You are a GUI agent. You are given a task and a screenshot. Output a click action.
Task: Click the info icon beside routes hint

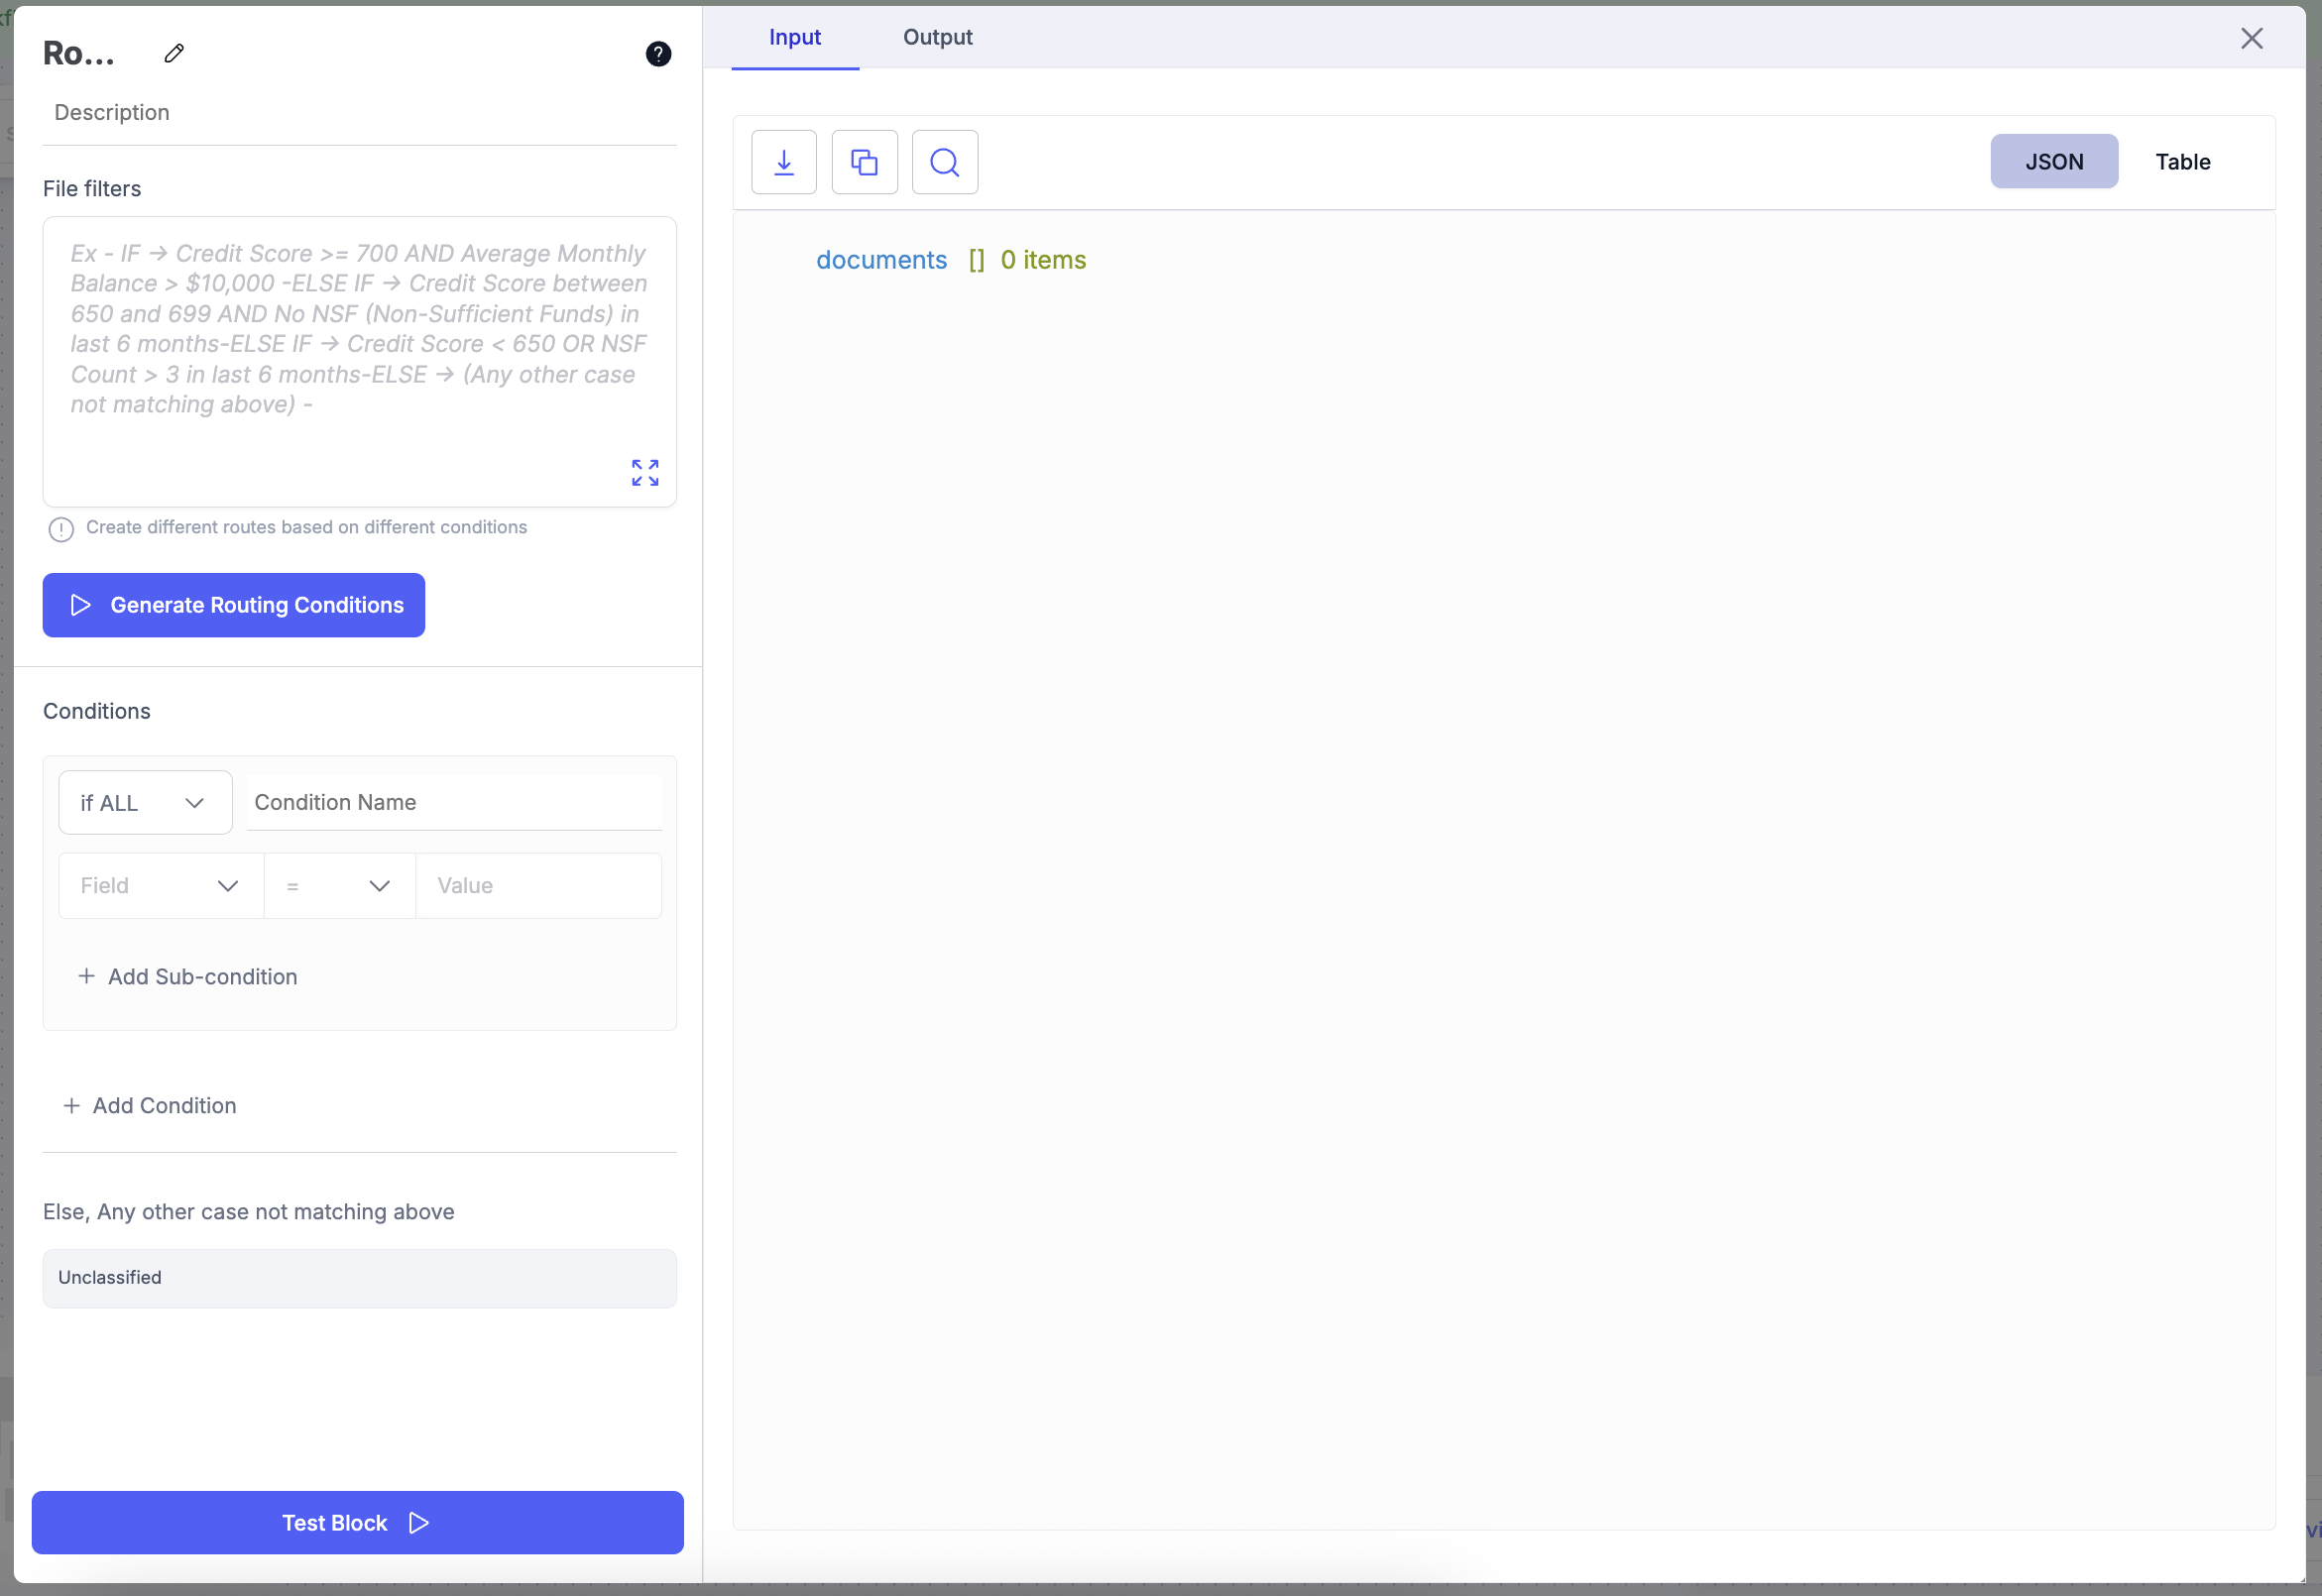(x=61, y=529)
